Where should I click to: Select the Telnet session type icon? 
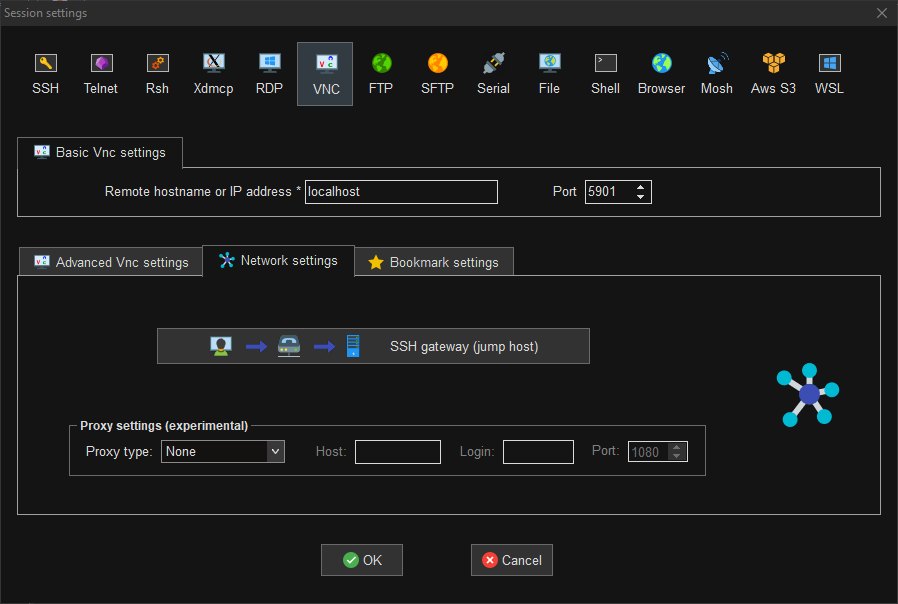pyautogui.click(x=101, y=74)
